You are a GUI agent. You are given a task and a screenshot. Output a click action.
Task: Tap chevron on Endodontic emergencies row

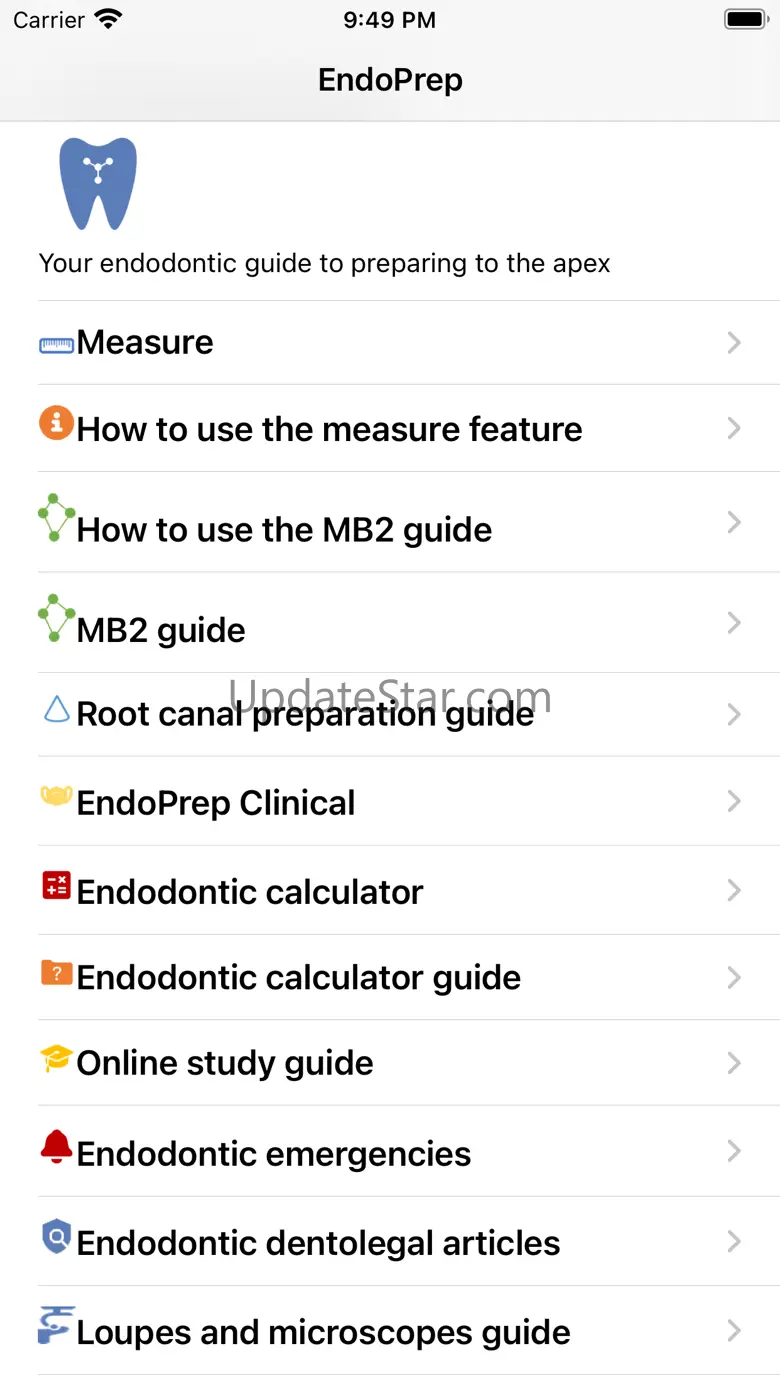click(x=734, y=1151)
